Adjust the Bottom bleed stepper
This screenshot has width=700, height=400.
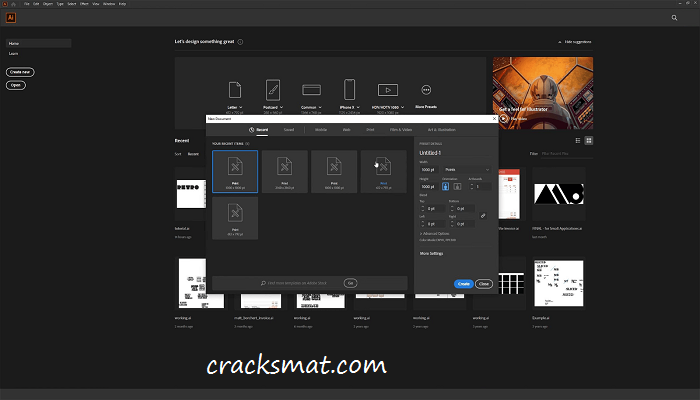pos(452,208)
